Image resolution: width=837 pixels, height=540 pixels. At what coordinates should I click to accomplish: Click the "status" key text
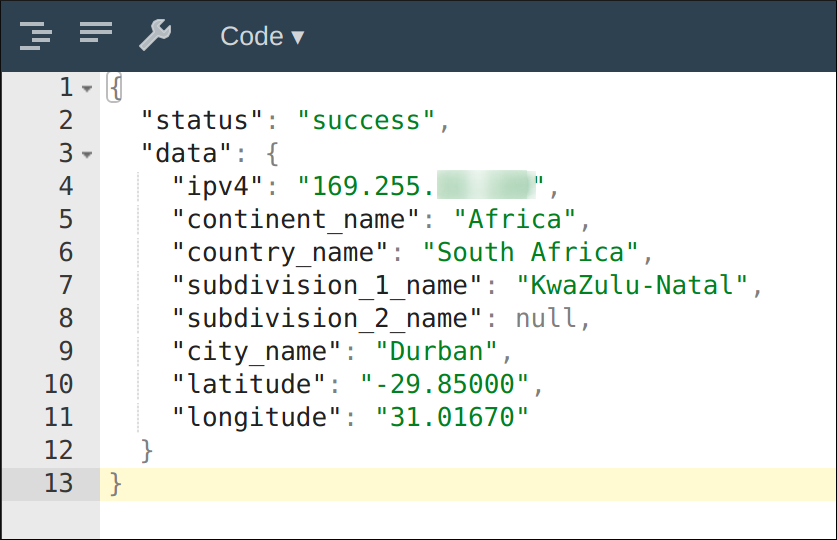click(202, 120)
